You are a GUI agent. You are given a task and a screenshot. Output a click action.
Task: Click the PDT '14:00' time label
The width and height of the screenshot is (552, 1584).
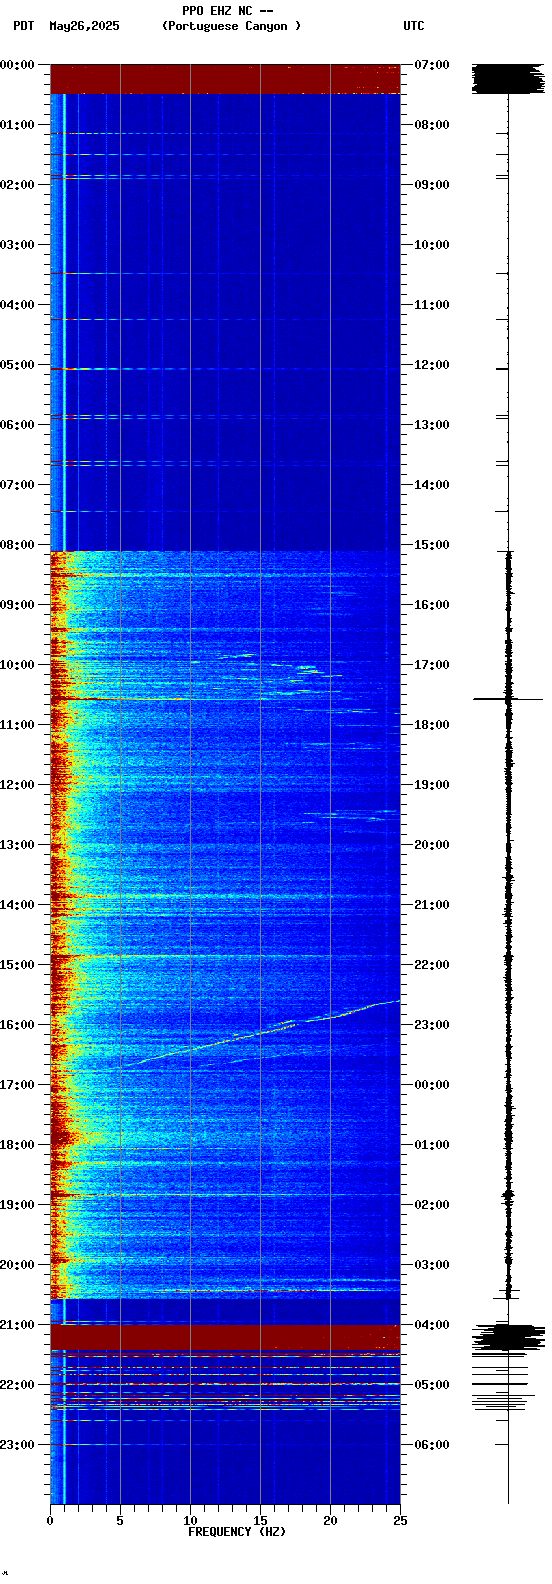[x=17, y=905]
